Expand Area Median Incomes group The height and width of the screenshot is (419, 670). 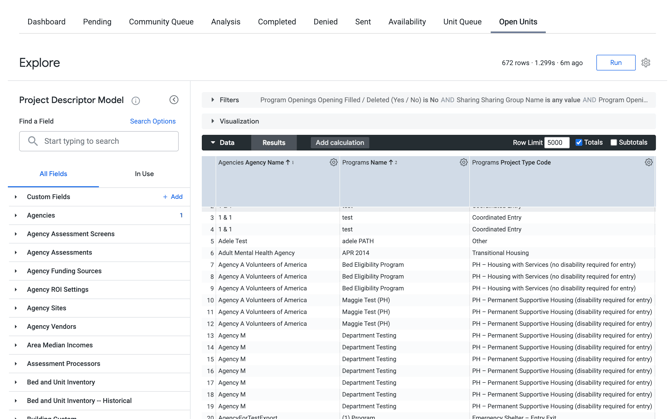[16, 345]
